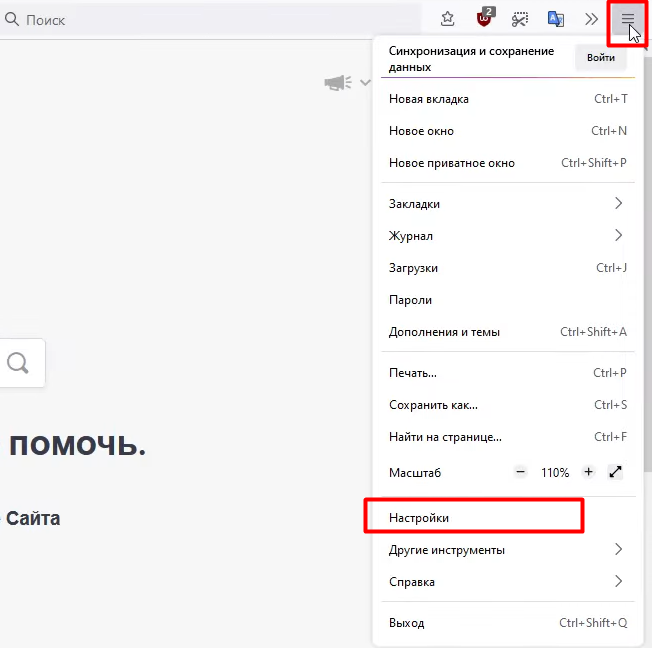The width and height of the screenshot is (652, 648).
Task: Open Дополнения и темы
Action: [508, 332]
